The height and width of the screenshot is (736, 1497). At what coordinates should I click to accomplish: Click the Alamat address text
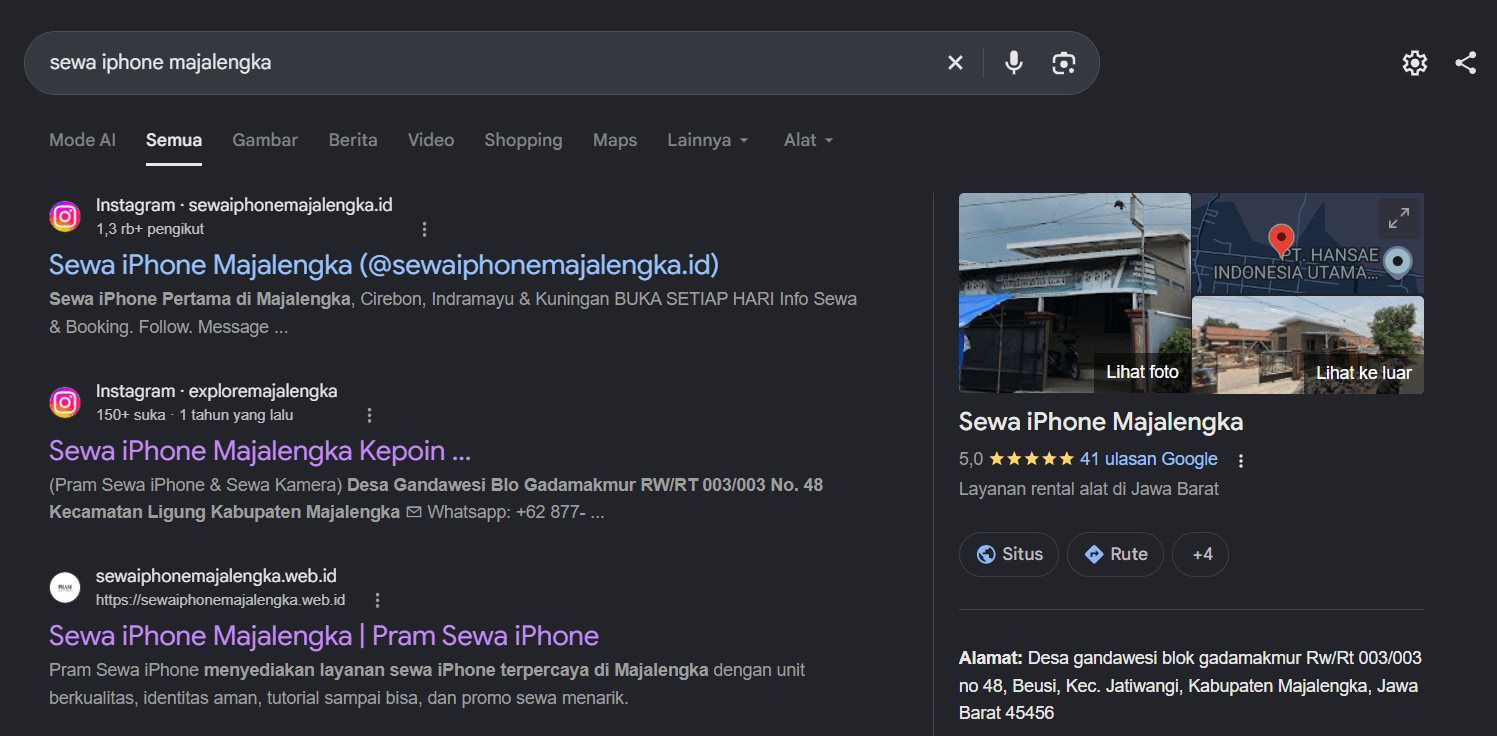1190,685
